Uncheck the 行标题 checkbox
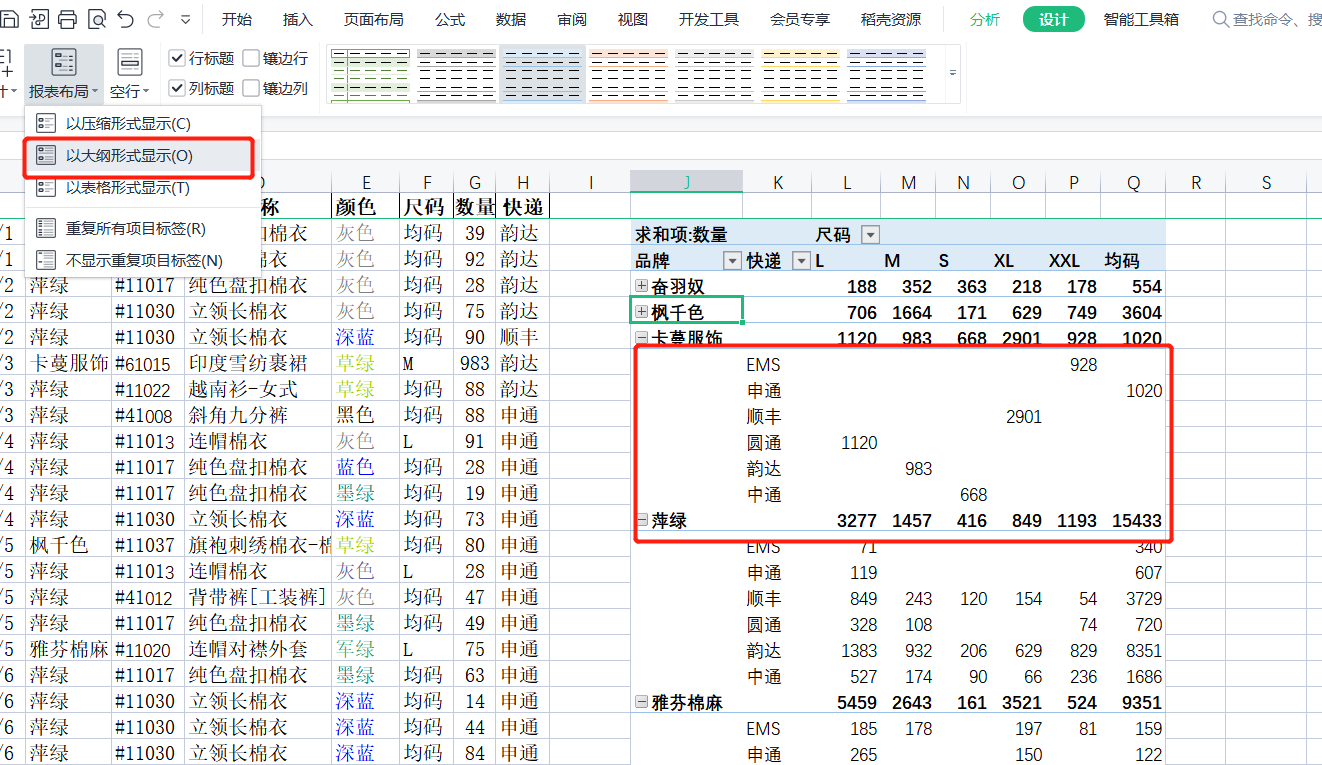The height and width of the screenshot is (765, 1322). 177,58
